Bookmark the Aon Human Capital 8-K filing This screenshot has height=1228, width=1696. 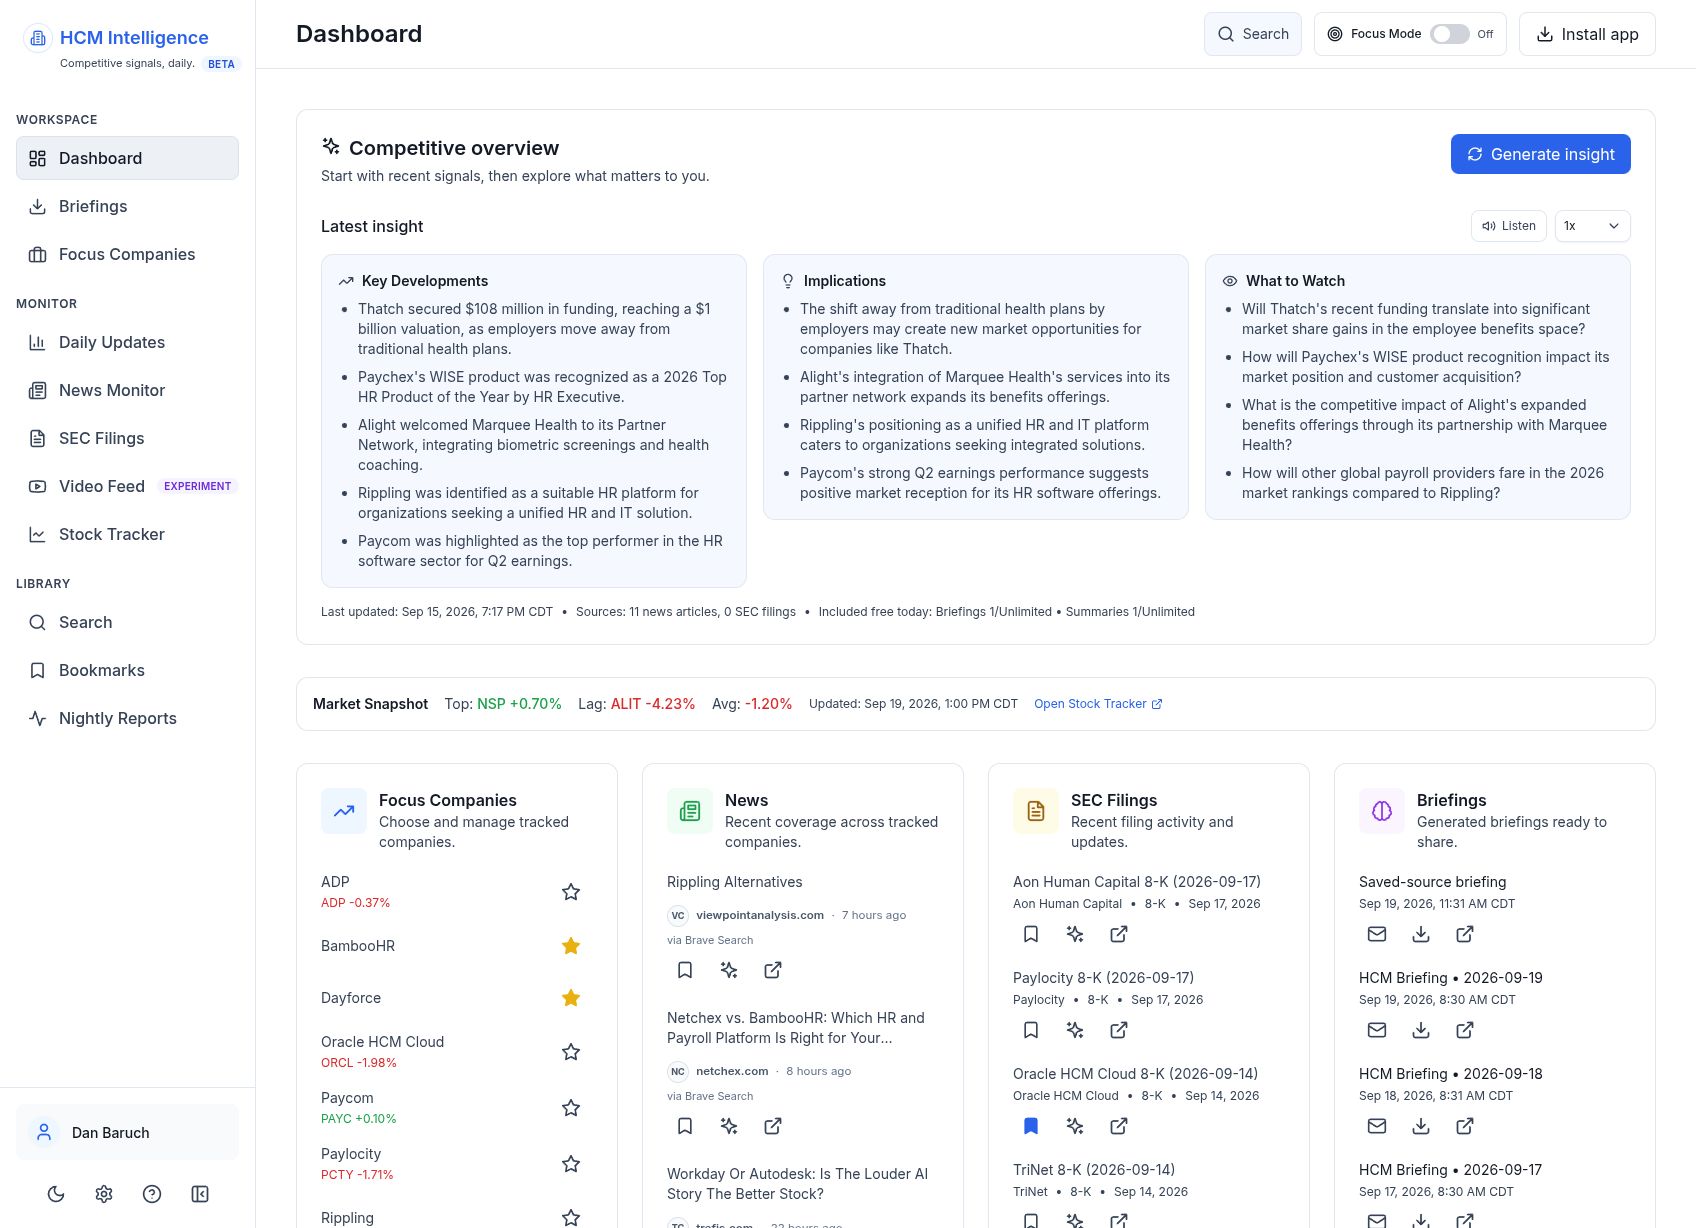(1031, 934)
